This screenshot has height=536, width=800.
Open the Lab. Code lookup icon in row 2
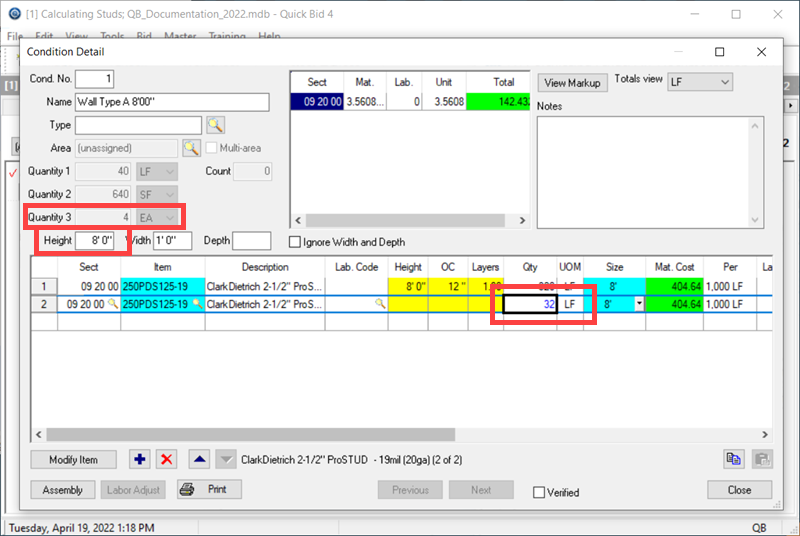click(380, 304)
